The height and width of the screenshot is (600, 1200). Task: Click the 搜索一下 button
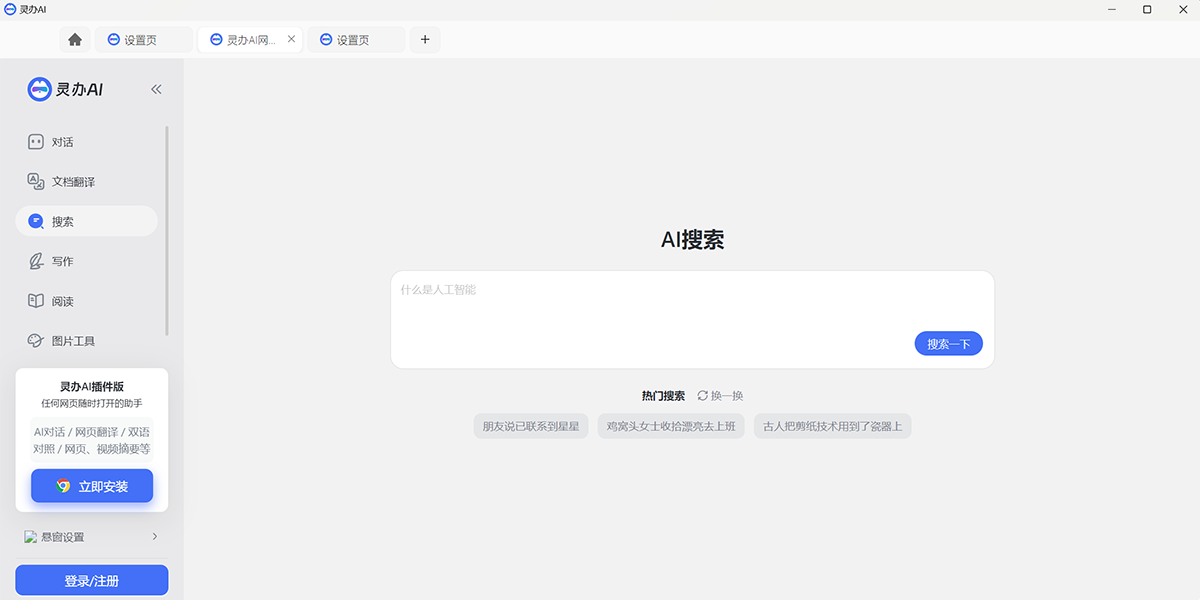coord(949,344)
